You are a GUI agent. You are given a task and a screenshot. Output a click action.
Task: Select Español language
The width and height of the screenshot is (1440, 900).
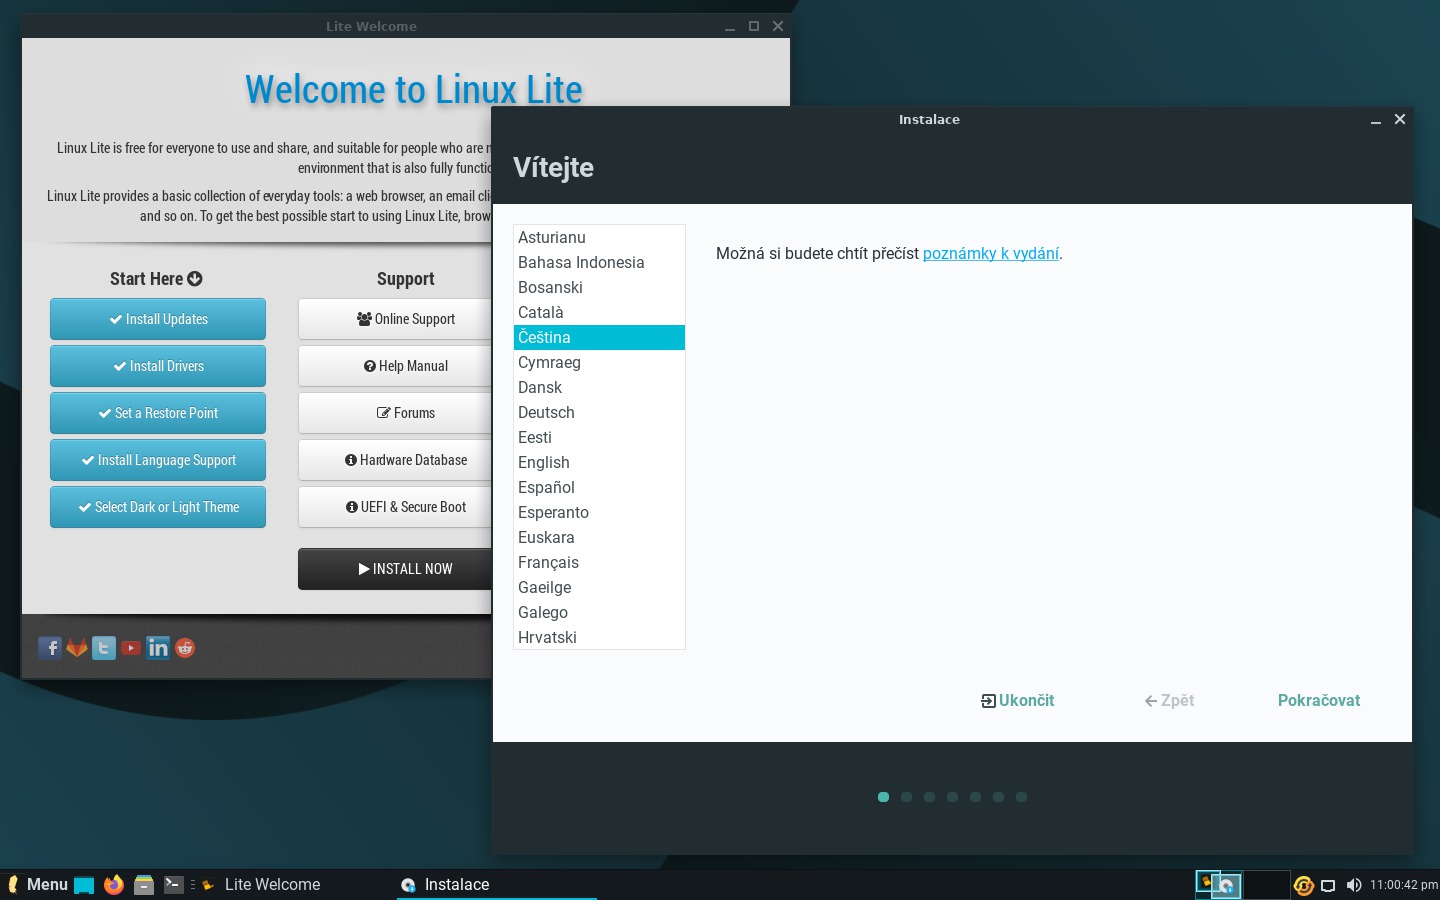599,487
